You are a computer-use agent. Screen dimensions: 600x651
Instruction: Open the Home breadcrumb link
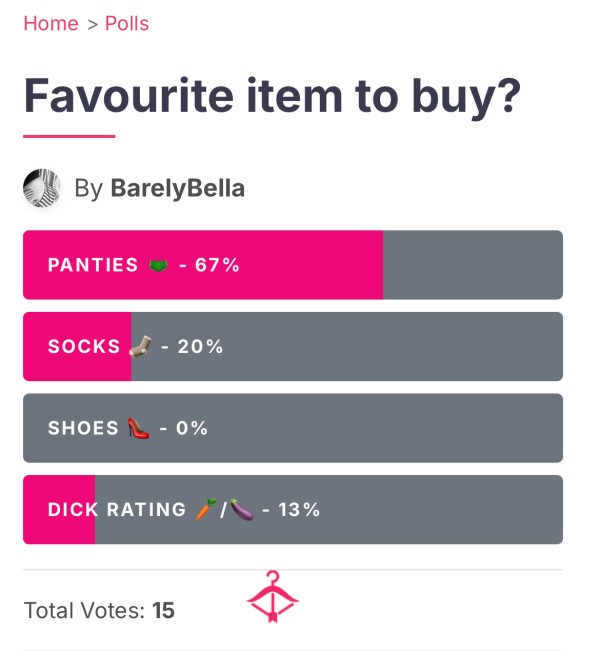point(51,23)
